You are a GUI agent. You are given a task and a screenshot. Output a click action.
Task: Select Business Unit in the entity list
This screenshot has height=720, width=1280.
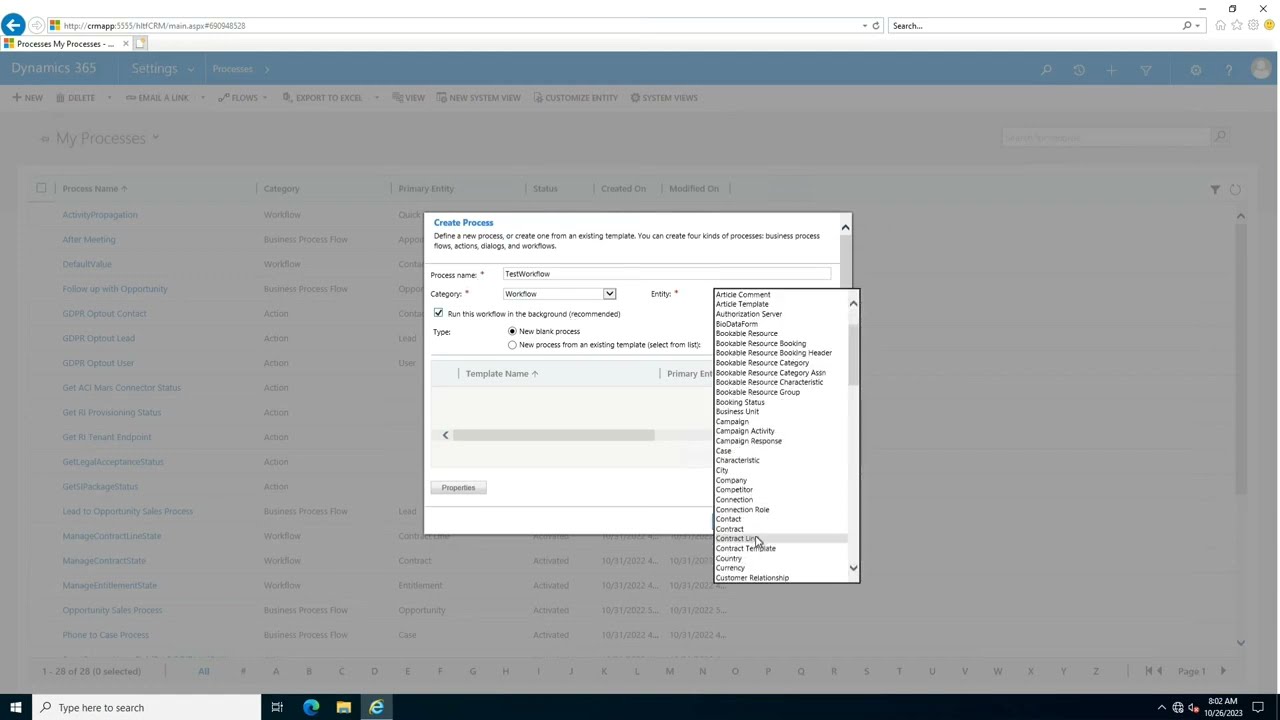coord(737,412)
